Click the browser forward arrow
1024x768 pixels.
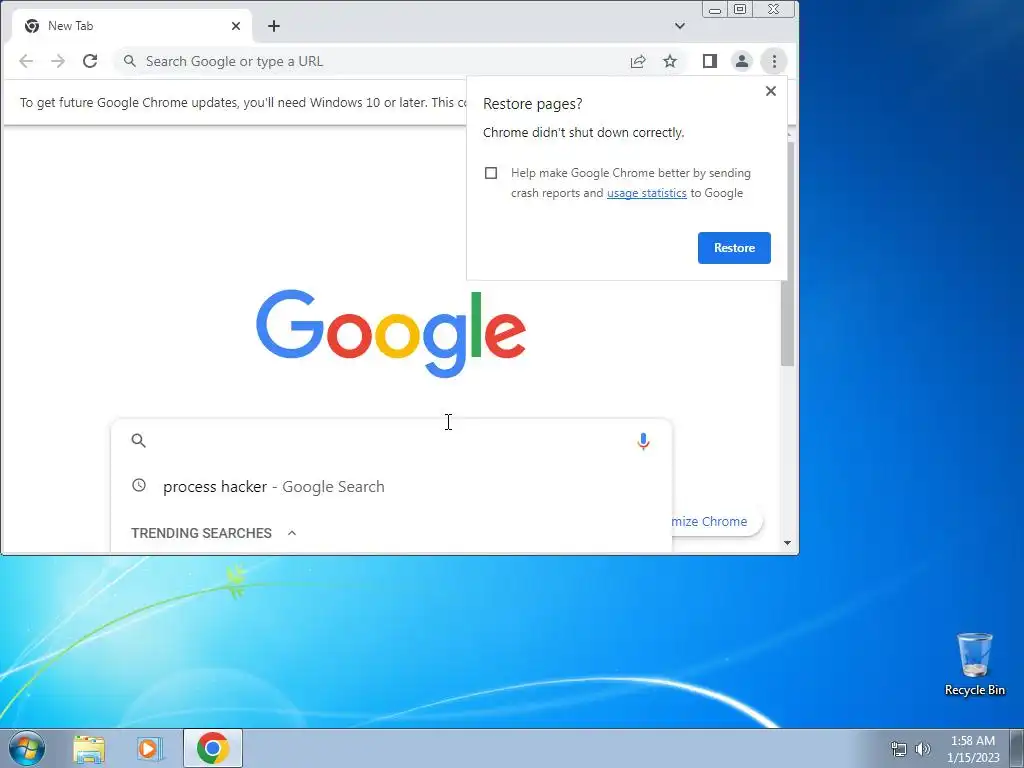point(58,61)
